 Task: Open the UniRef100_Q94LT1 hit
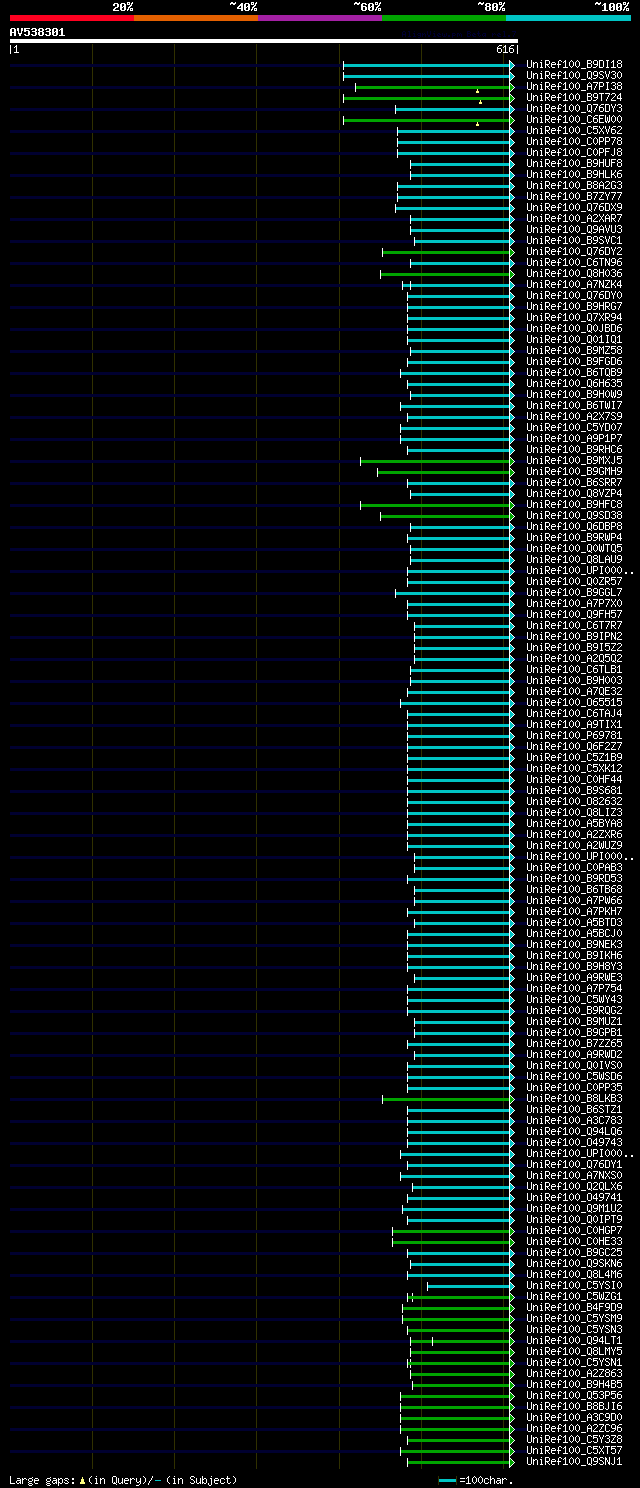tap(574, 1340)
